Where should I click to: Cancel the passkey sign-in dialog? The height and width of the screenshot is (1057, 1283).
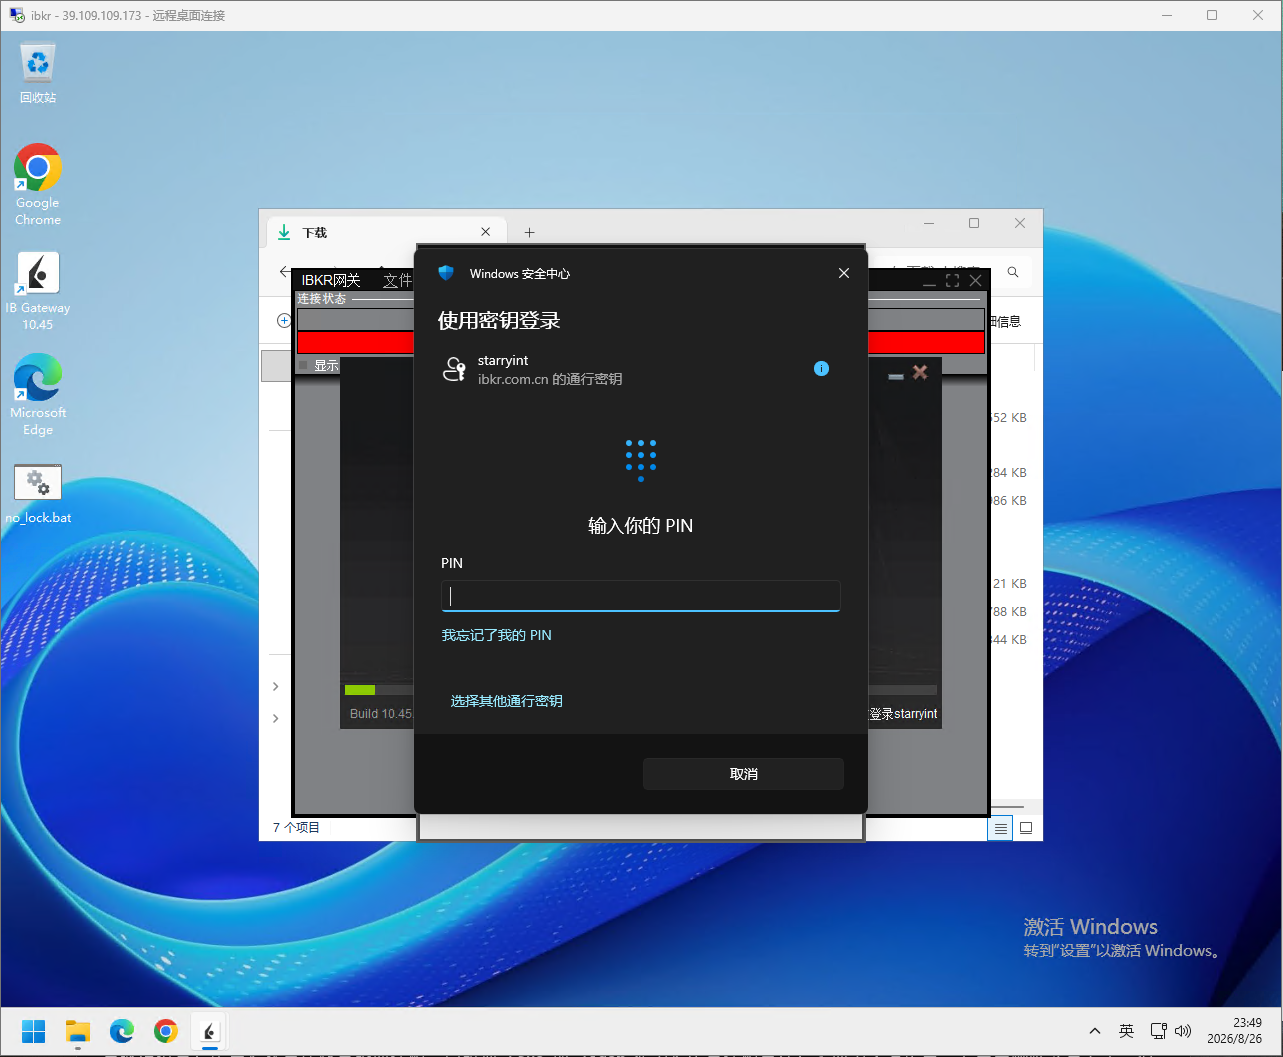743,774
